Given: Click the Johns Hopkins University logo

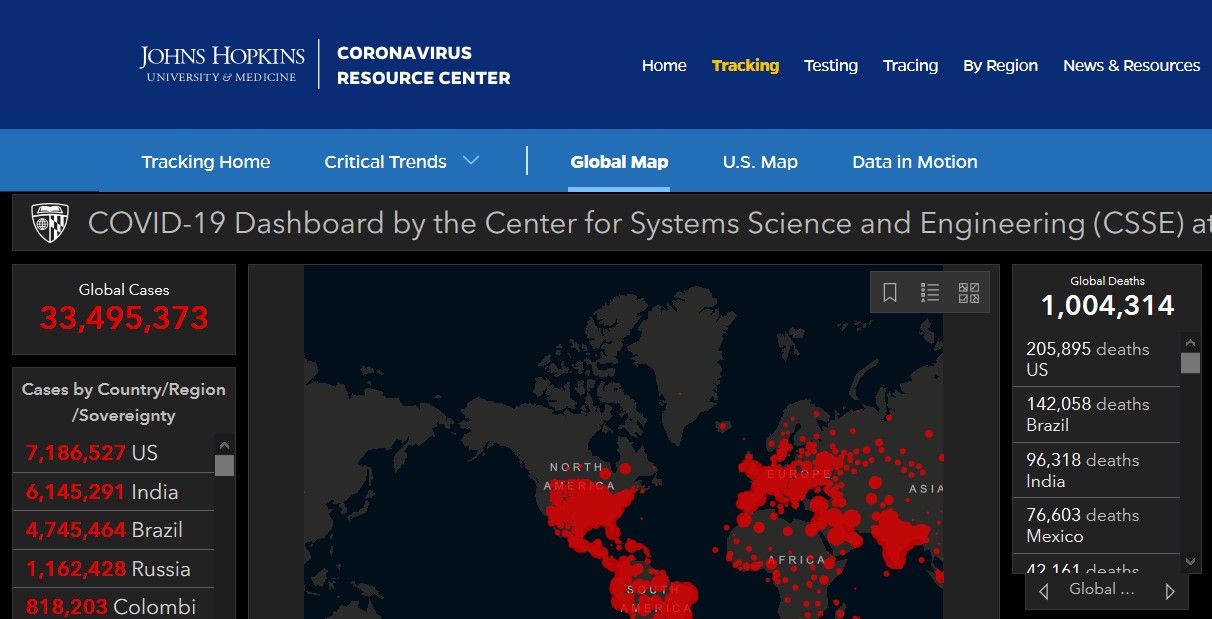Looking at the screenshot, I should 221,64.
